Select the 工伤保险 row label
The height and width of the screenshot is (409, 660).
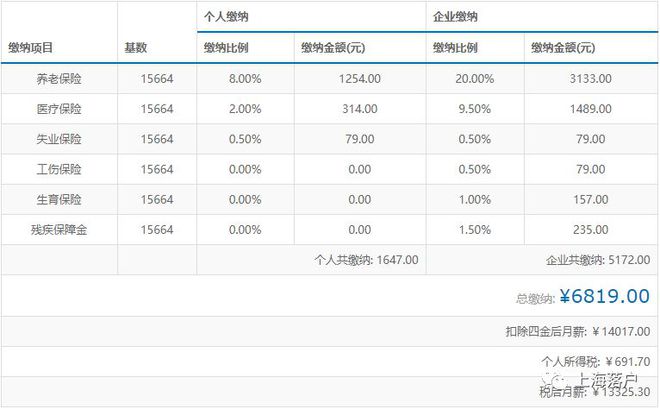[x=59, y=169]
